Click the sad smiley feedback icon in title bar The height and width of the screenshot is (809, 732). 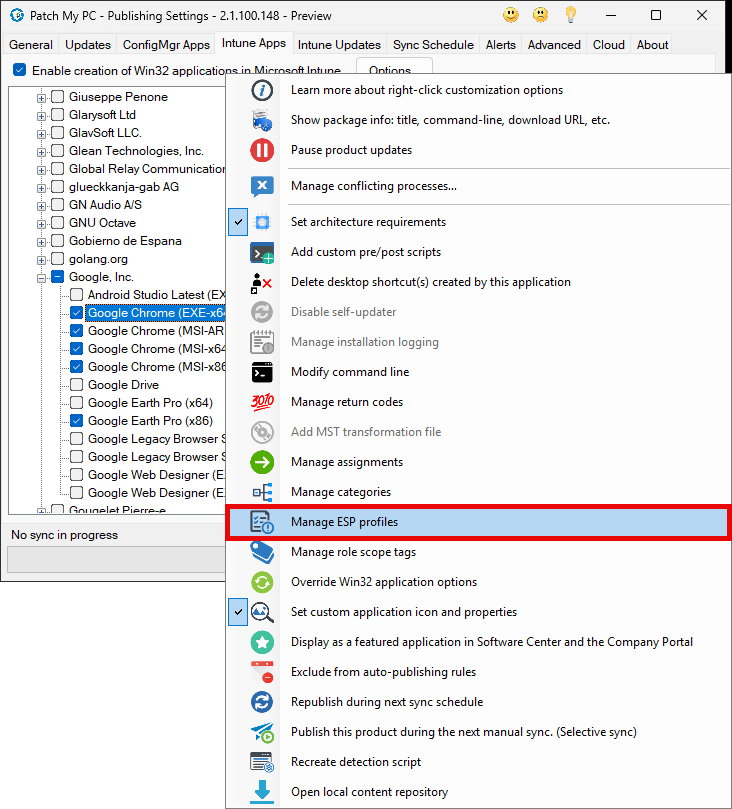click(541, 15)
